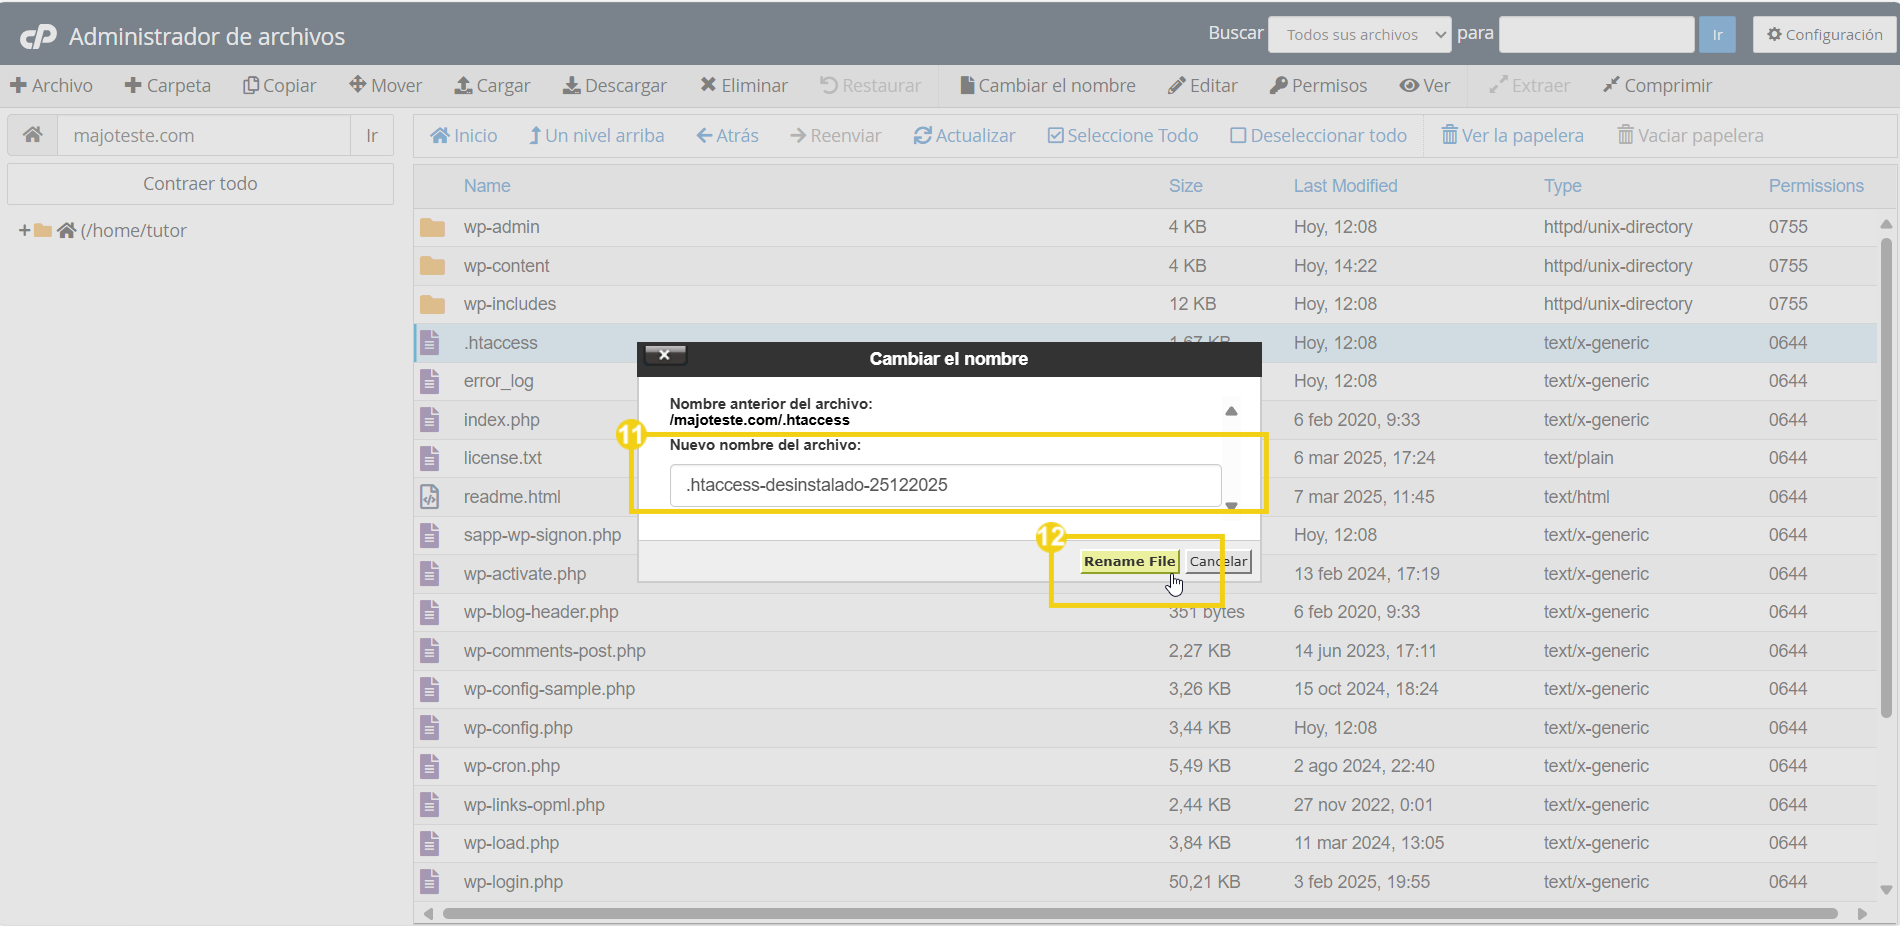Image resolution: width=1900 pixels, height=926 pixels.
Task: Click the wp-config.php file icon
Action: pyautogui.click(x=430, y=728)
